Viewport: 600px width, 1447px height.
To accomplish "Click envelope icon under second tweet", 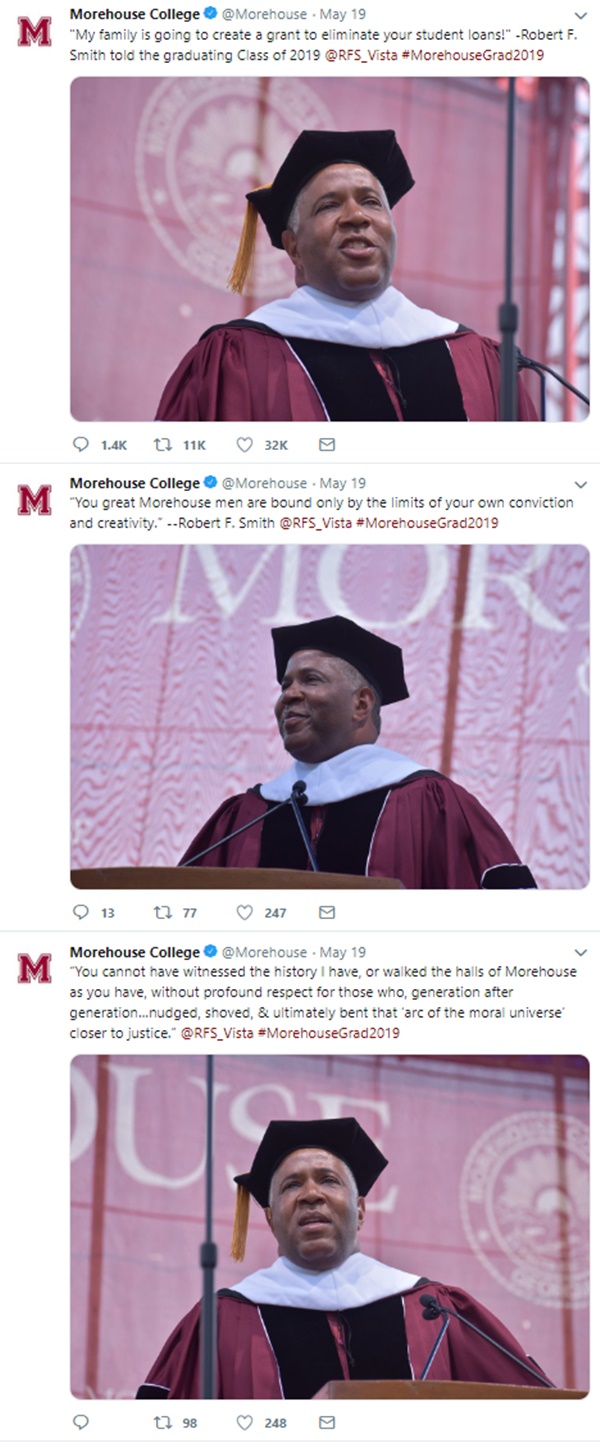I will pos(326,912).
